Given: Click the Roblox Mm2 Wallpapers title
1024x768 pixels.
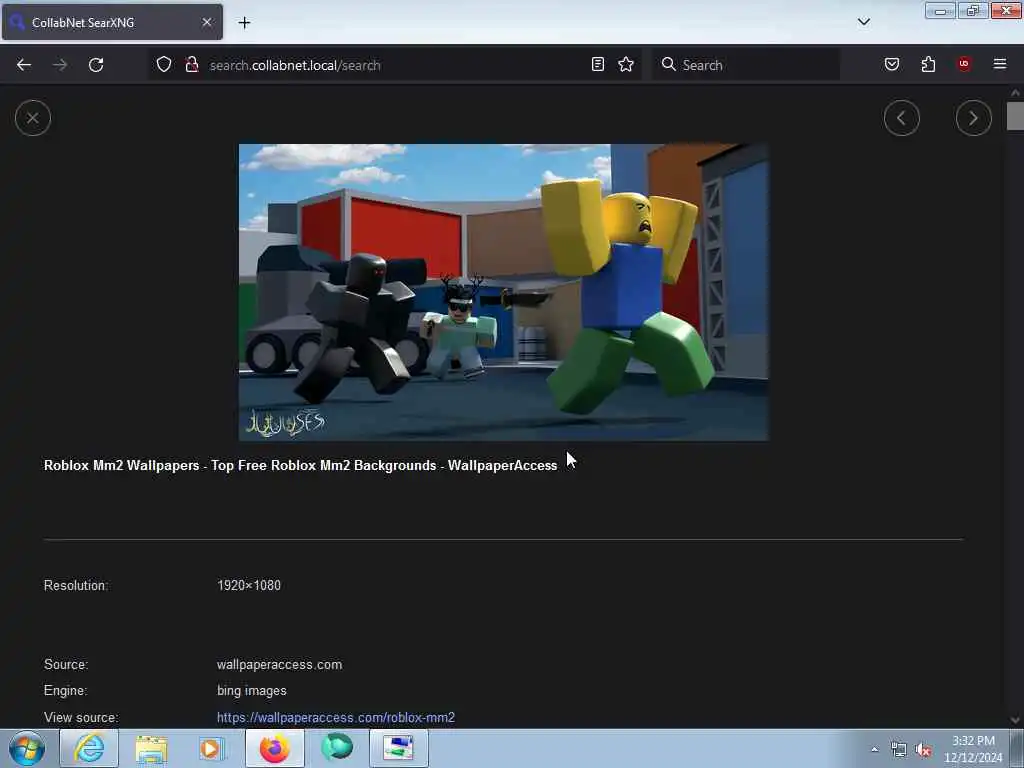Looking at the screenshot, I should [x=300, y=465].
